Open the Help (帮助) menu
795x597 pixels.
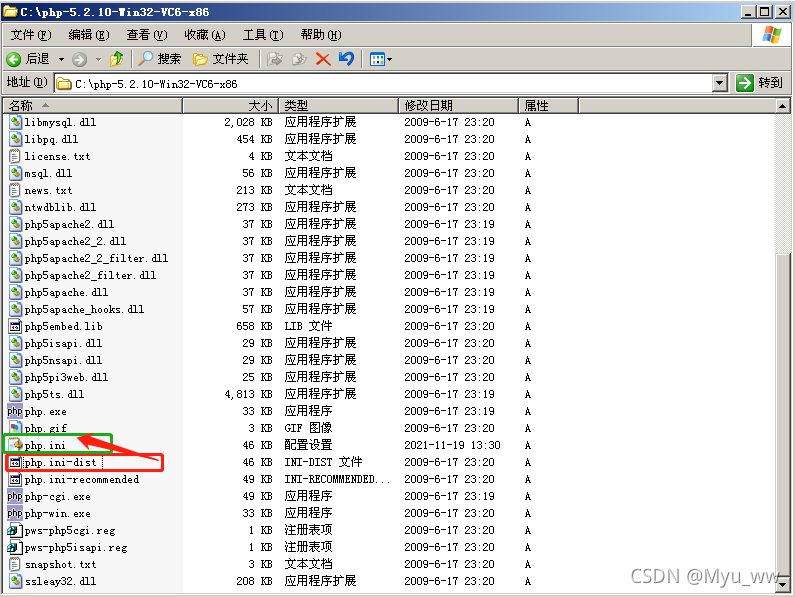320,35
